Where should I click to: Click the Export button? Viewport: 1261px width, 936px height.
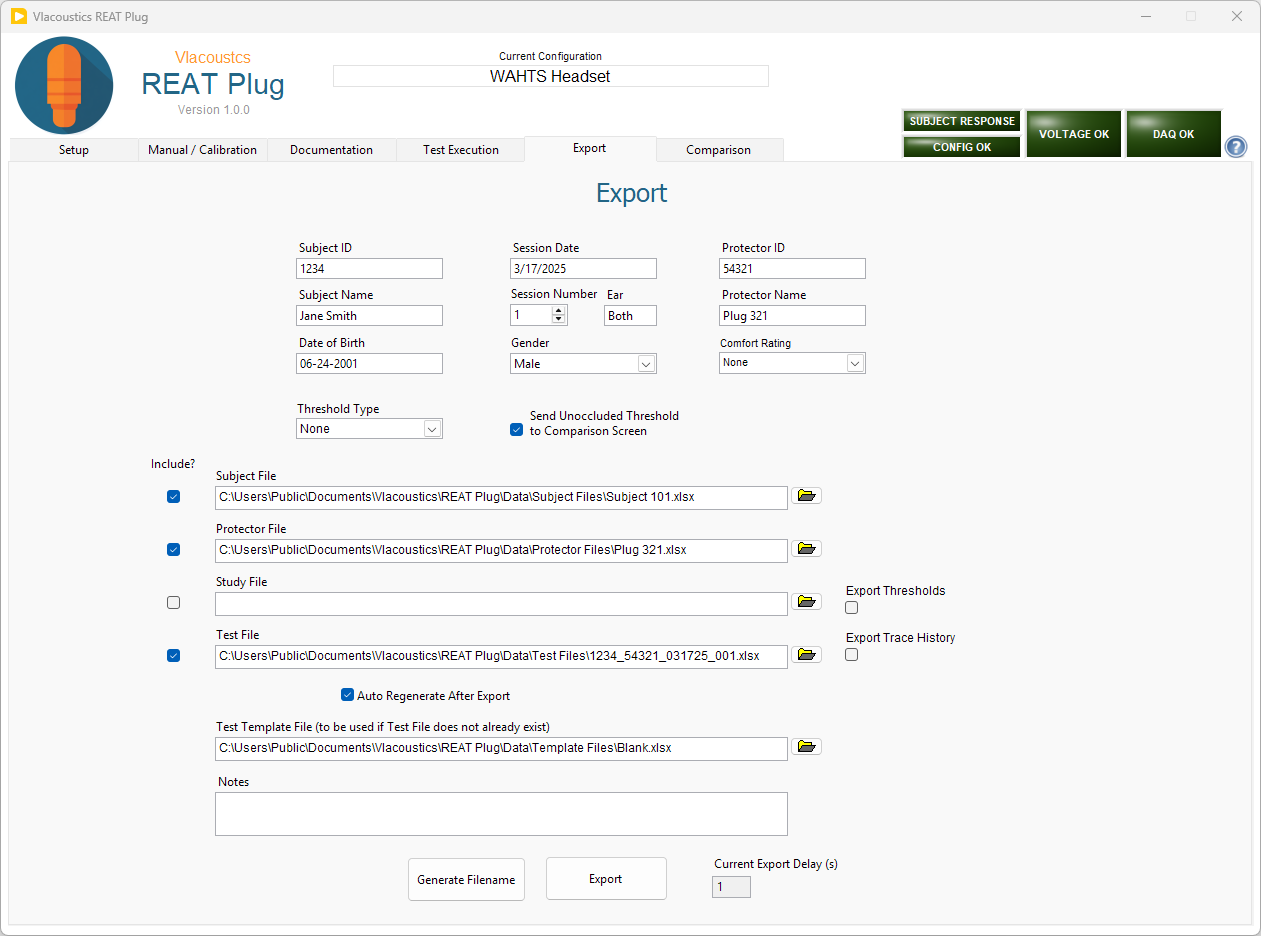coord(606,879)
